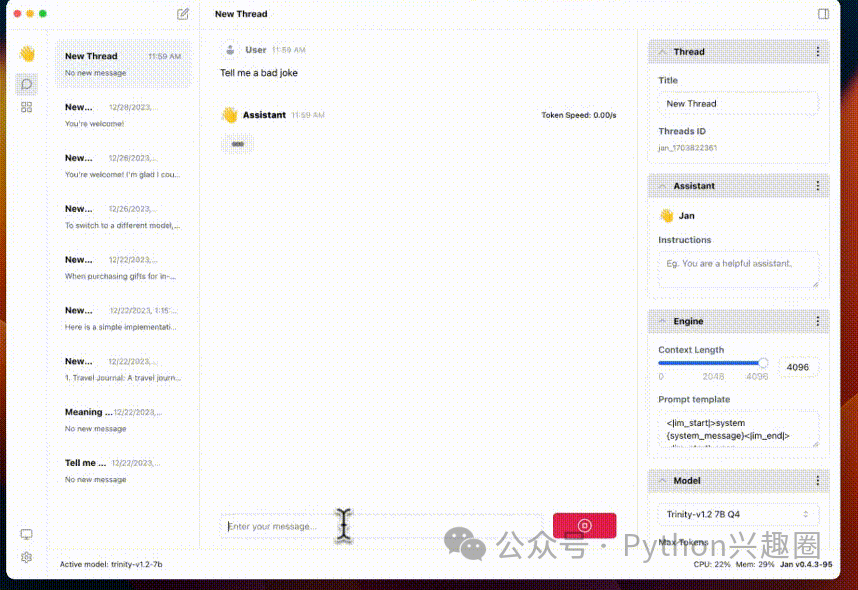Click the Token Speed: 0.00/s label
The image size is (858, 590).
click(578, 115)
